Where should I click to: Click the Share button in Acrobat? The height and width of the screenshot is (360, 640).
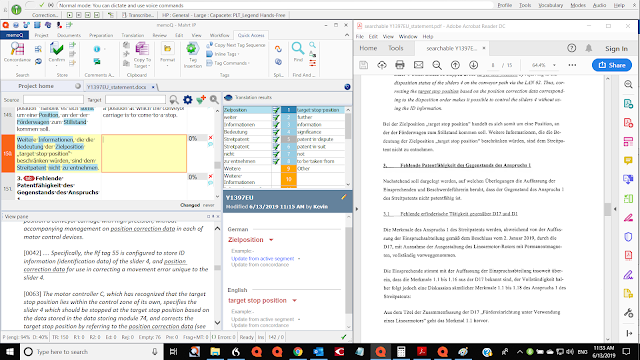[x=611, y=65]
